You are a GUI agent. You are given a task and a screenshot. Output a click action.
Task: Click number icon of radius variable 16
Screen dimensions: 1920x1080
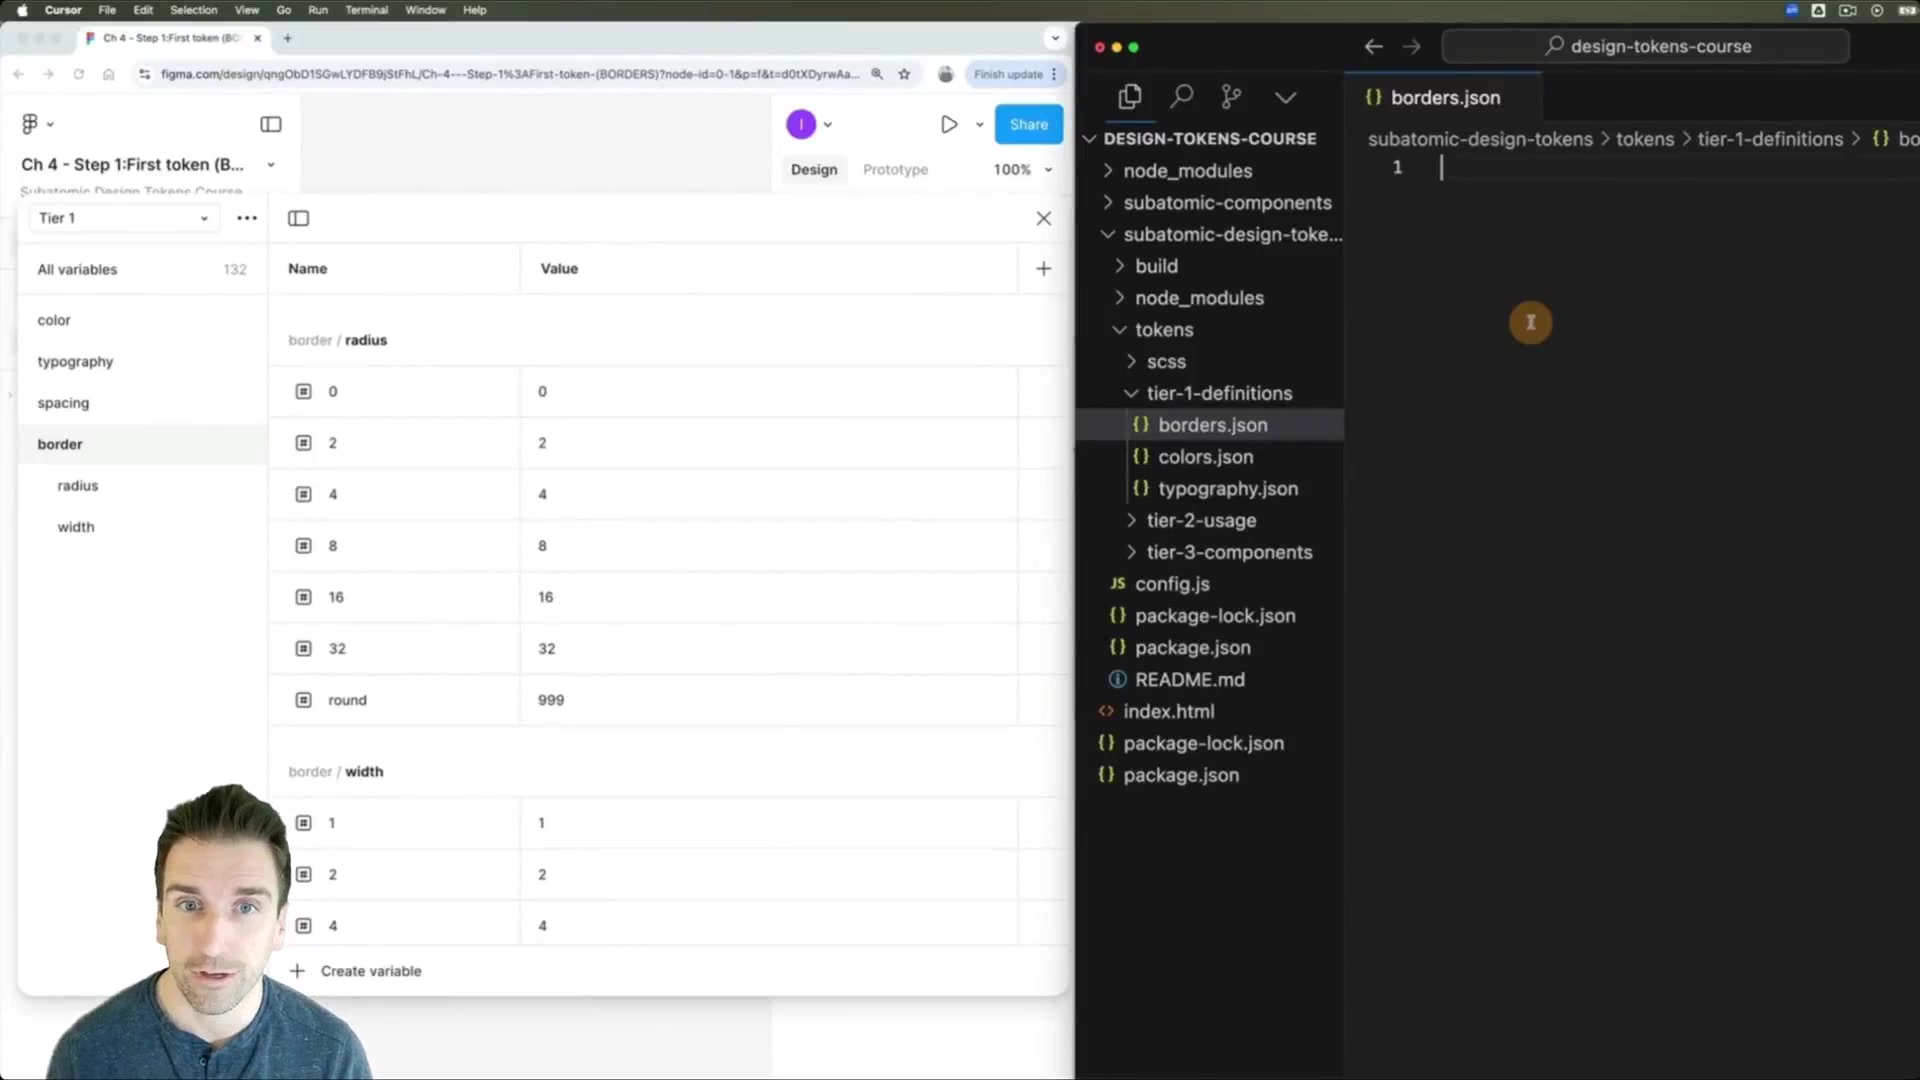(x=304, y=597)
